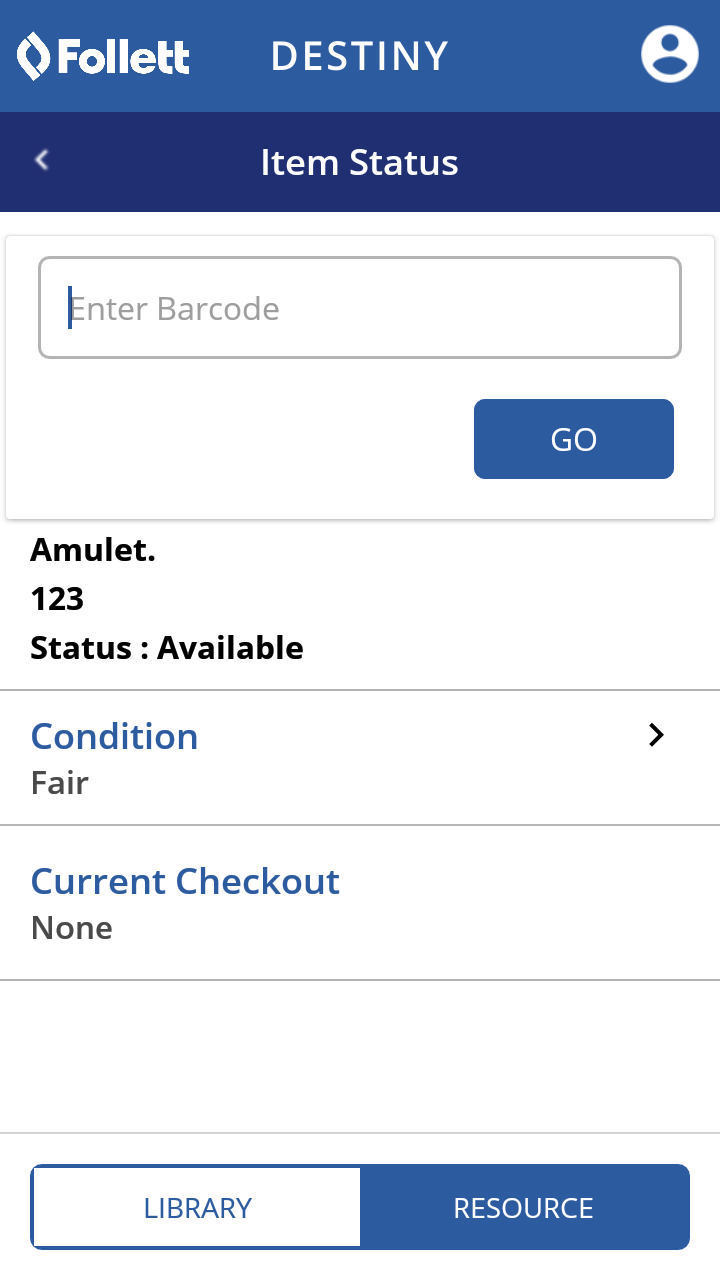Click the DESTINY header title

pos(359,56)
